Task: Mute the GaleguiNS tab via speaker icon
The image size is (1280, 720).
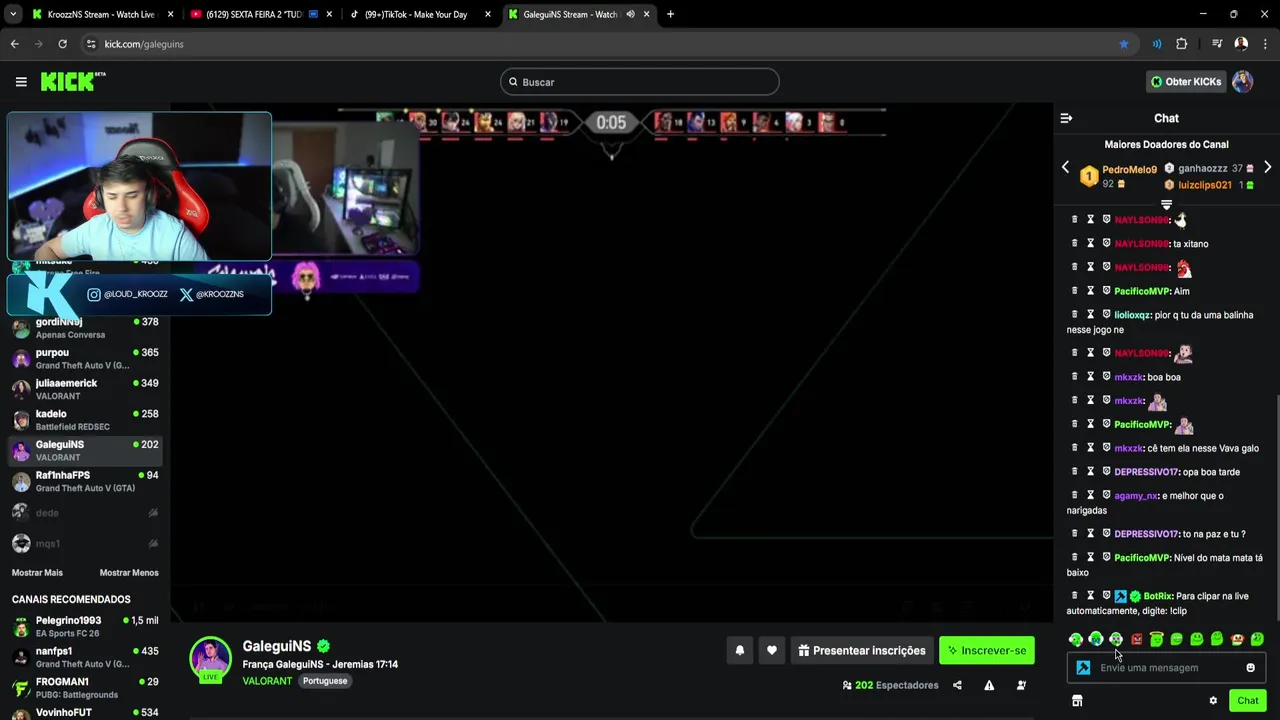Action: click(x=631, y=14)
